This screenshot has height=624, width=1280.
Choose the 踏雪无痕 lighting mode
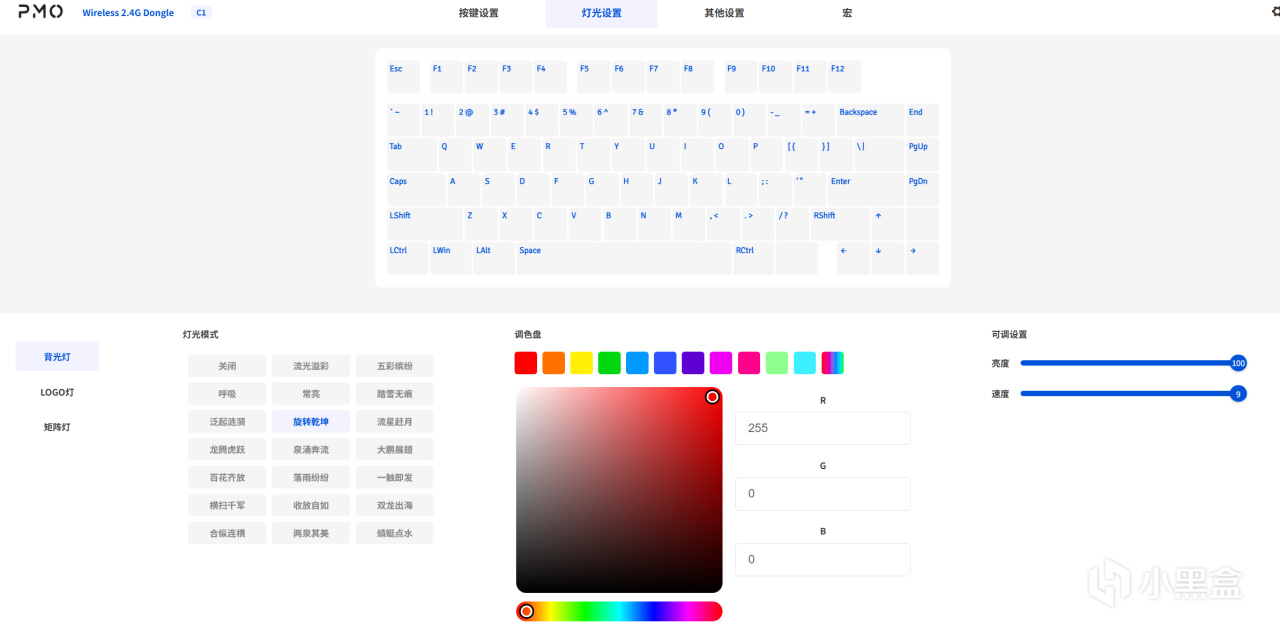tap(395, 394)
